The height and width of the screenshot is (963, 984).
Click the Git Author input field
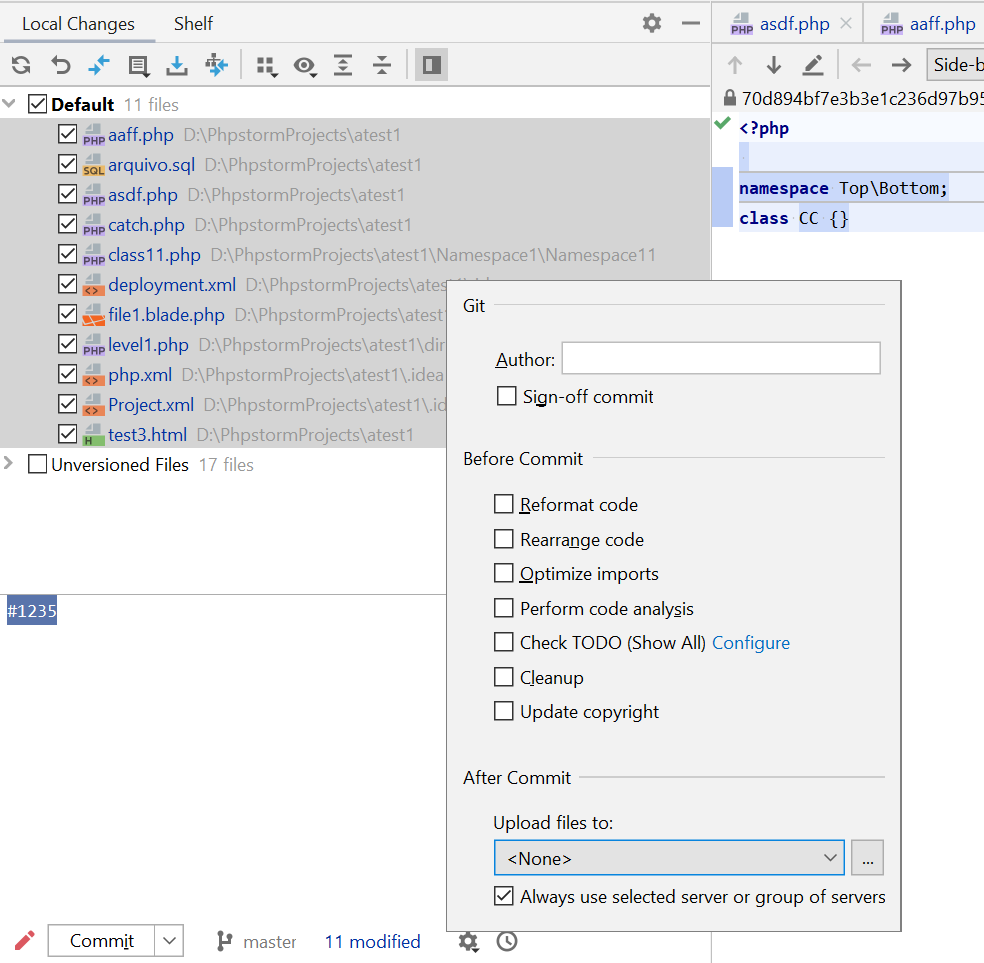[721, 358]
